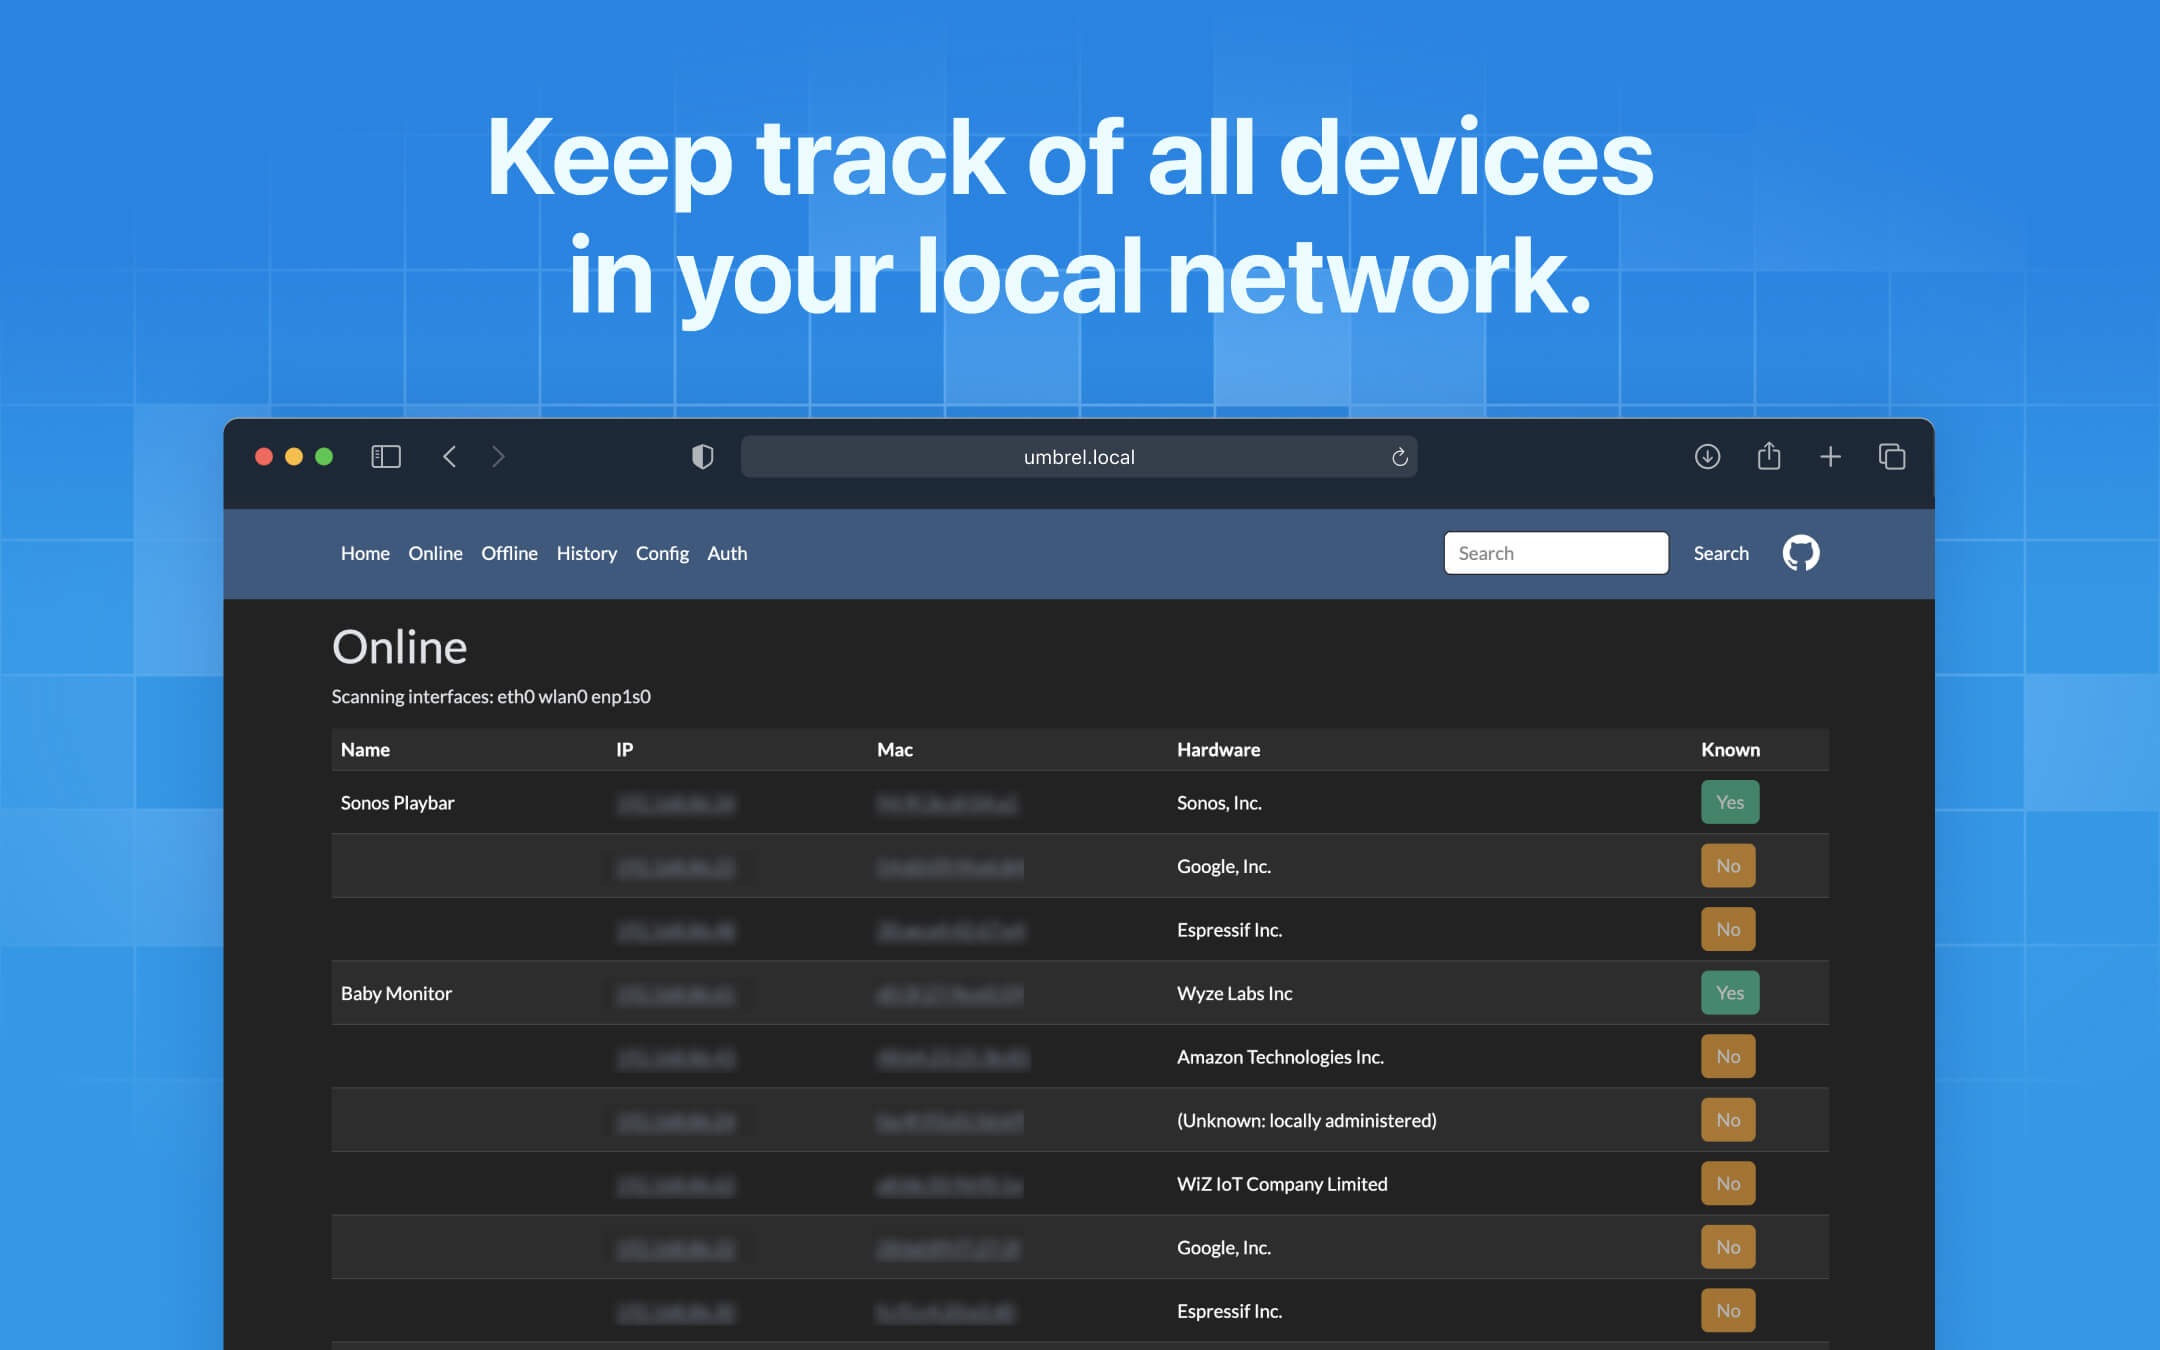Open a new tab with the plus icon

tap(1831, 456)
